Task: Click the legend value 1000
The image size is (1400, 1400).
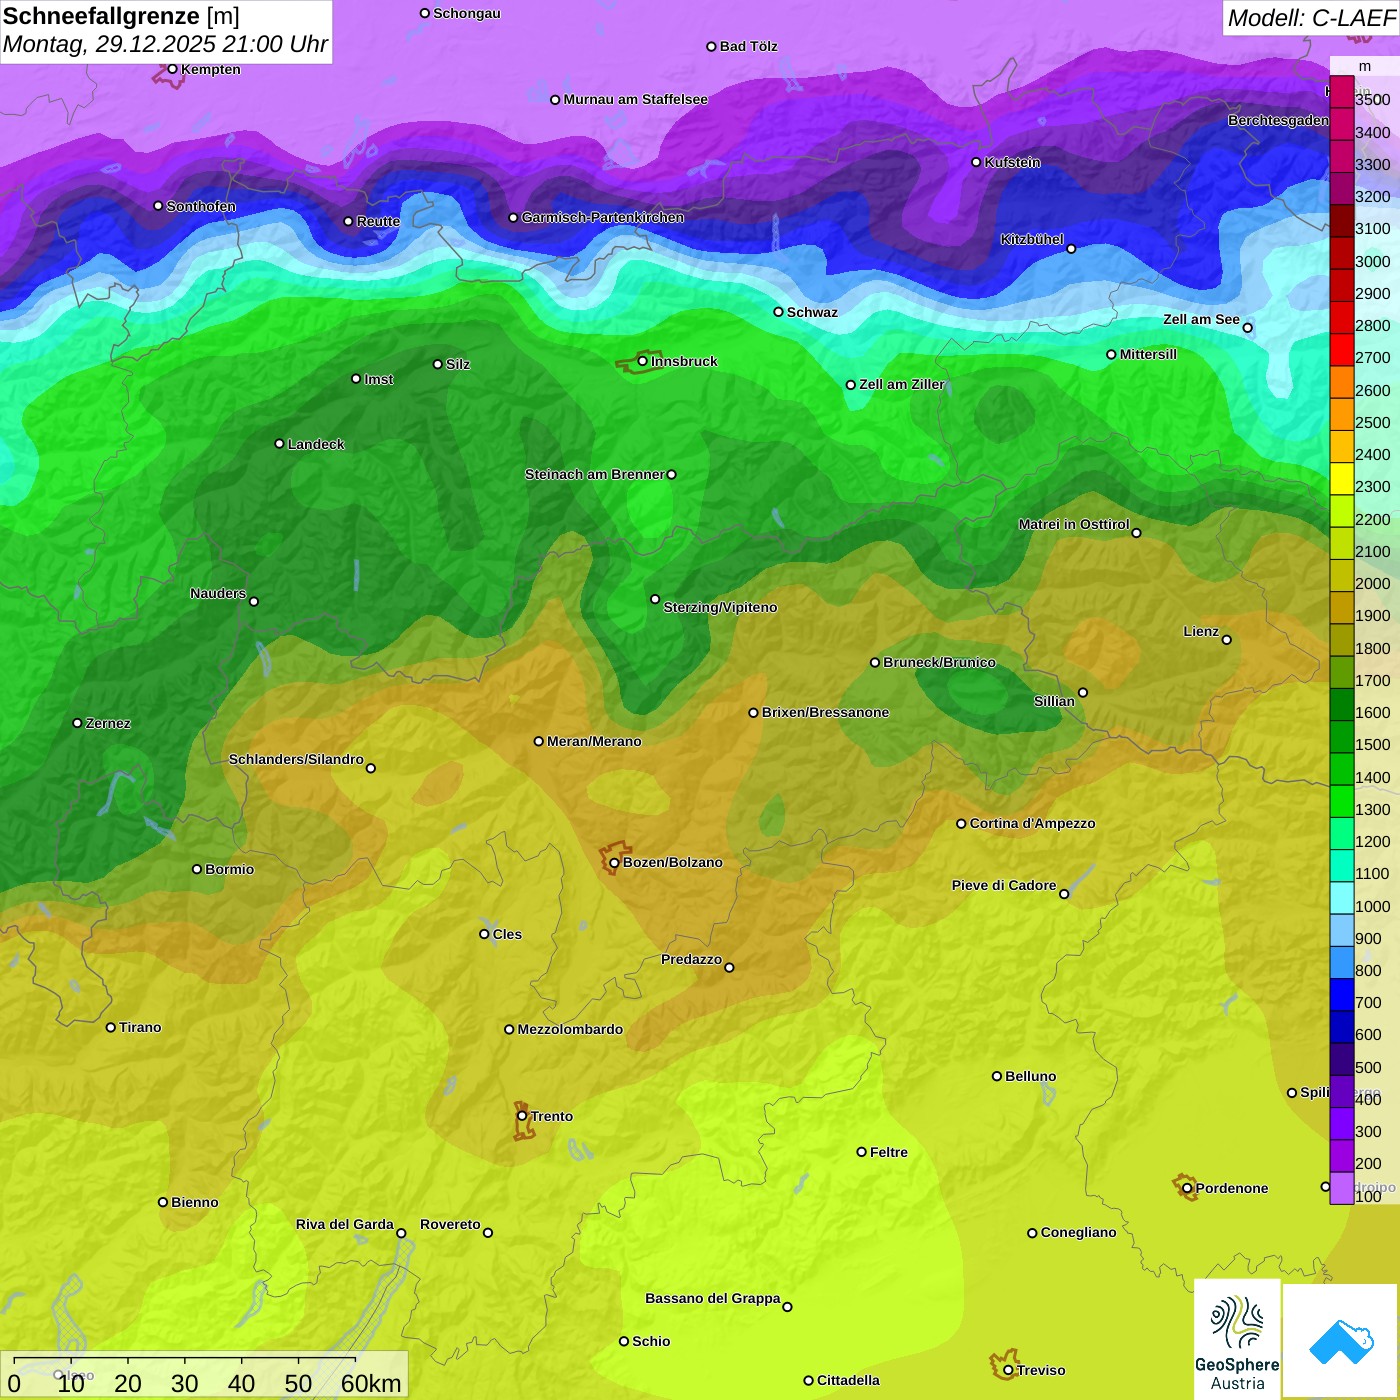Action: coord(1372,906)
